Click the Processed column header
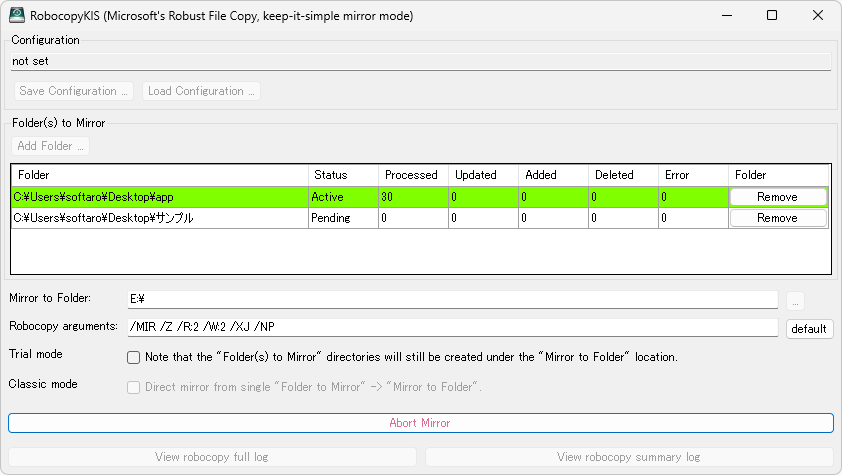Image resolution: width=842 pixels, height=475 pixels. (x=411, y=175)
